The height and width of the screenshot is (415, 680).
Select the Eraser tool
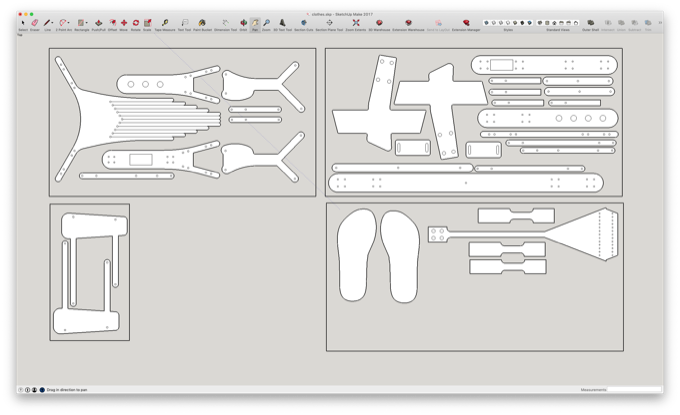pyautogui.click(x=35, y=23)
